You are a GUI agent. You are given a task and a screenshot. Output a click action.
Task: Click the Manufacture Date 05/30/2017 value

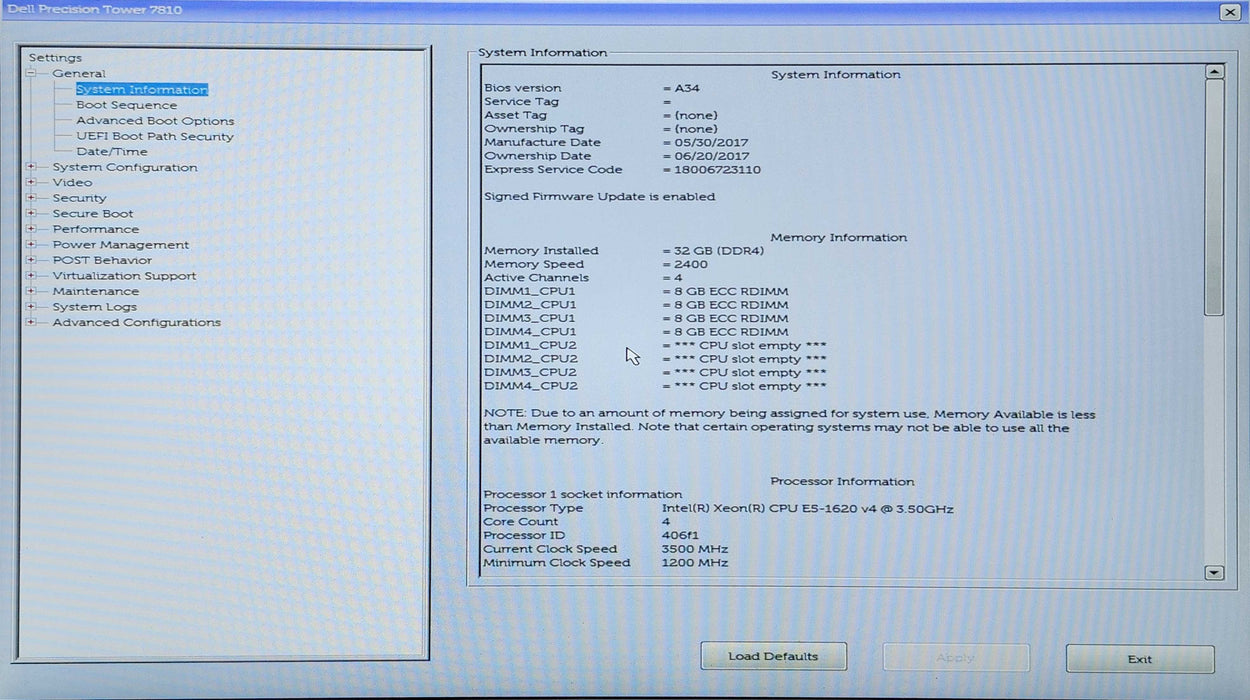click(x=711, y=143)
